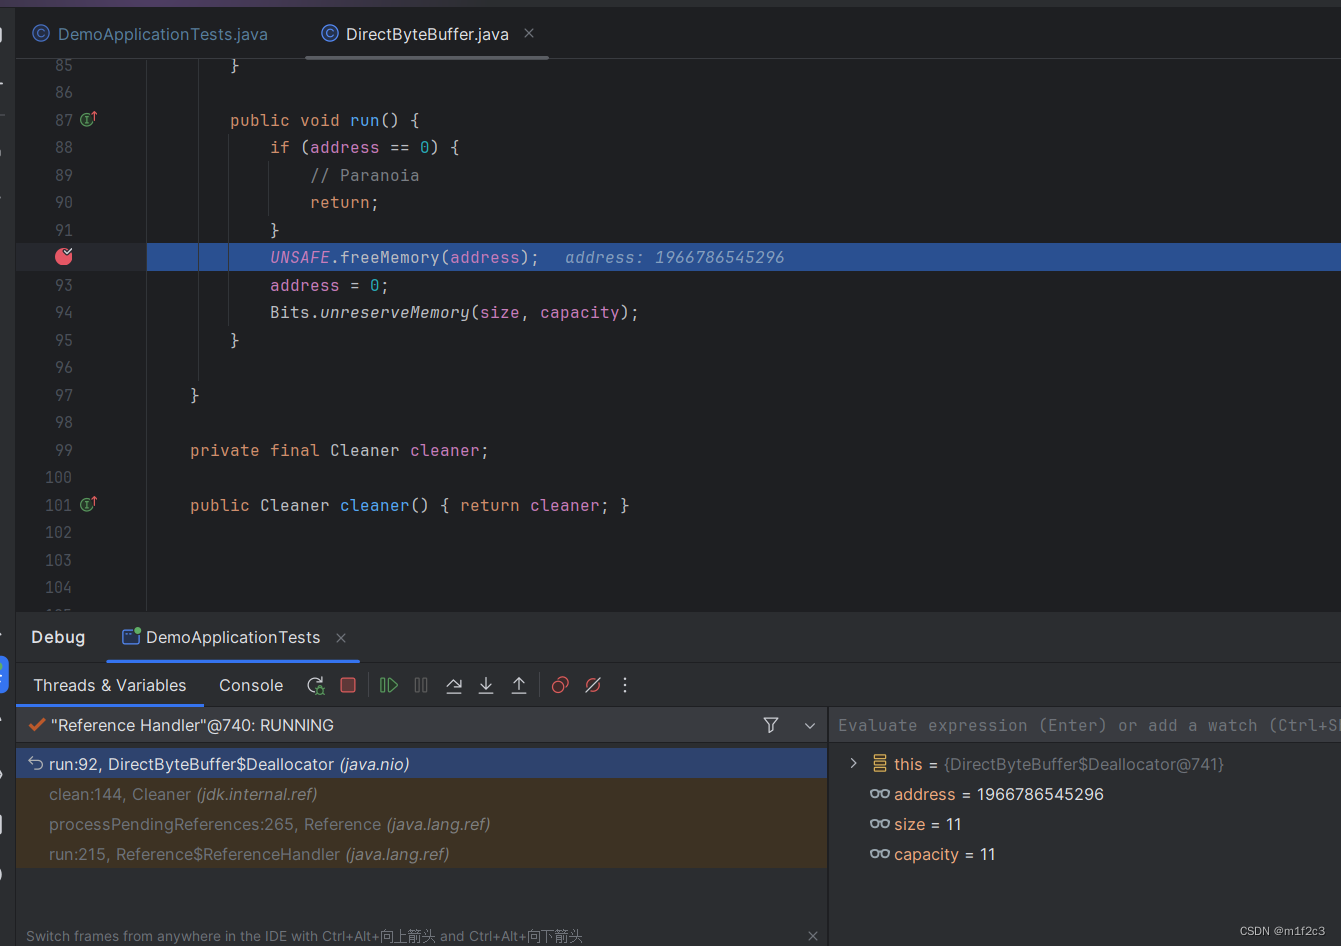The image size is (1341, 946).
Task: Select frame clean:144, Cleaner
Action: tap(421, 794)
